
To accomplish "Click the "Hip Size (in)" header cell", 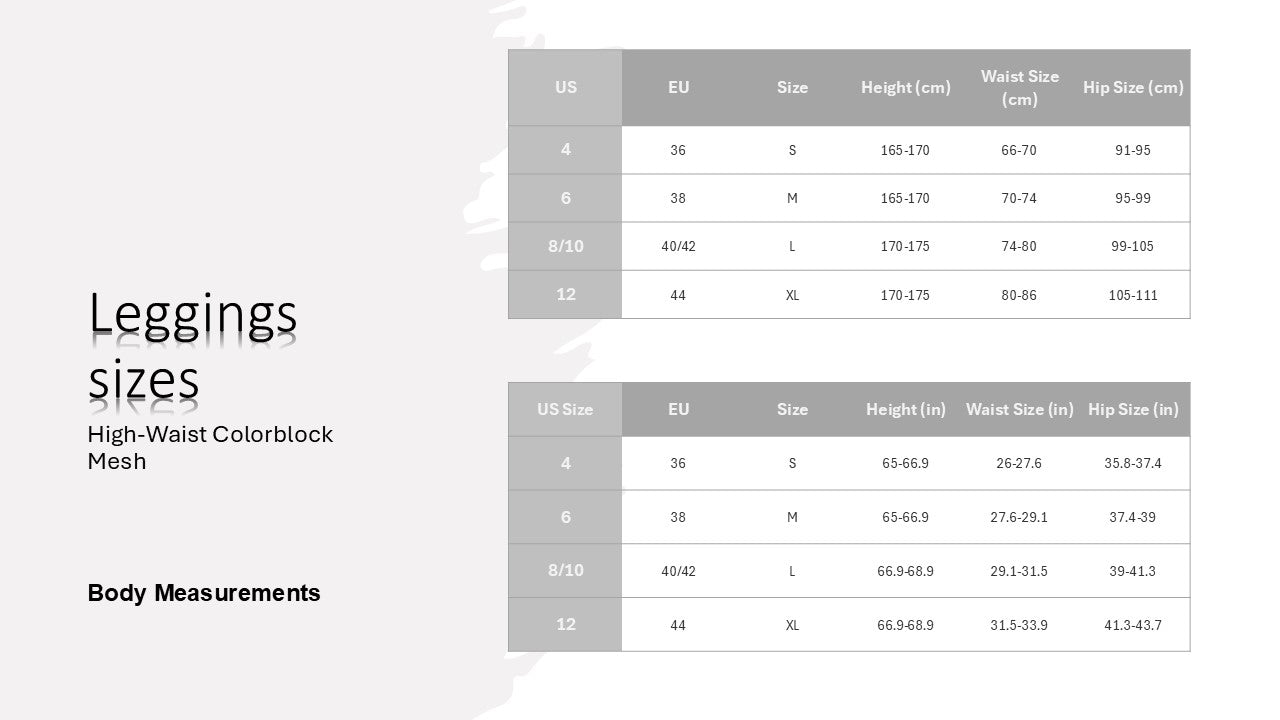I will point(1133,409).
